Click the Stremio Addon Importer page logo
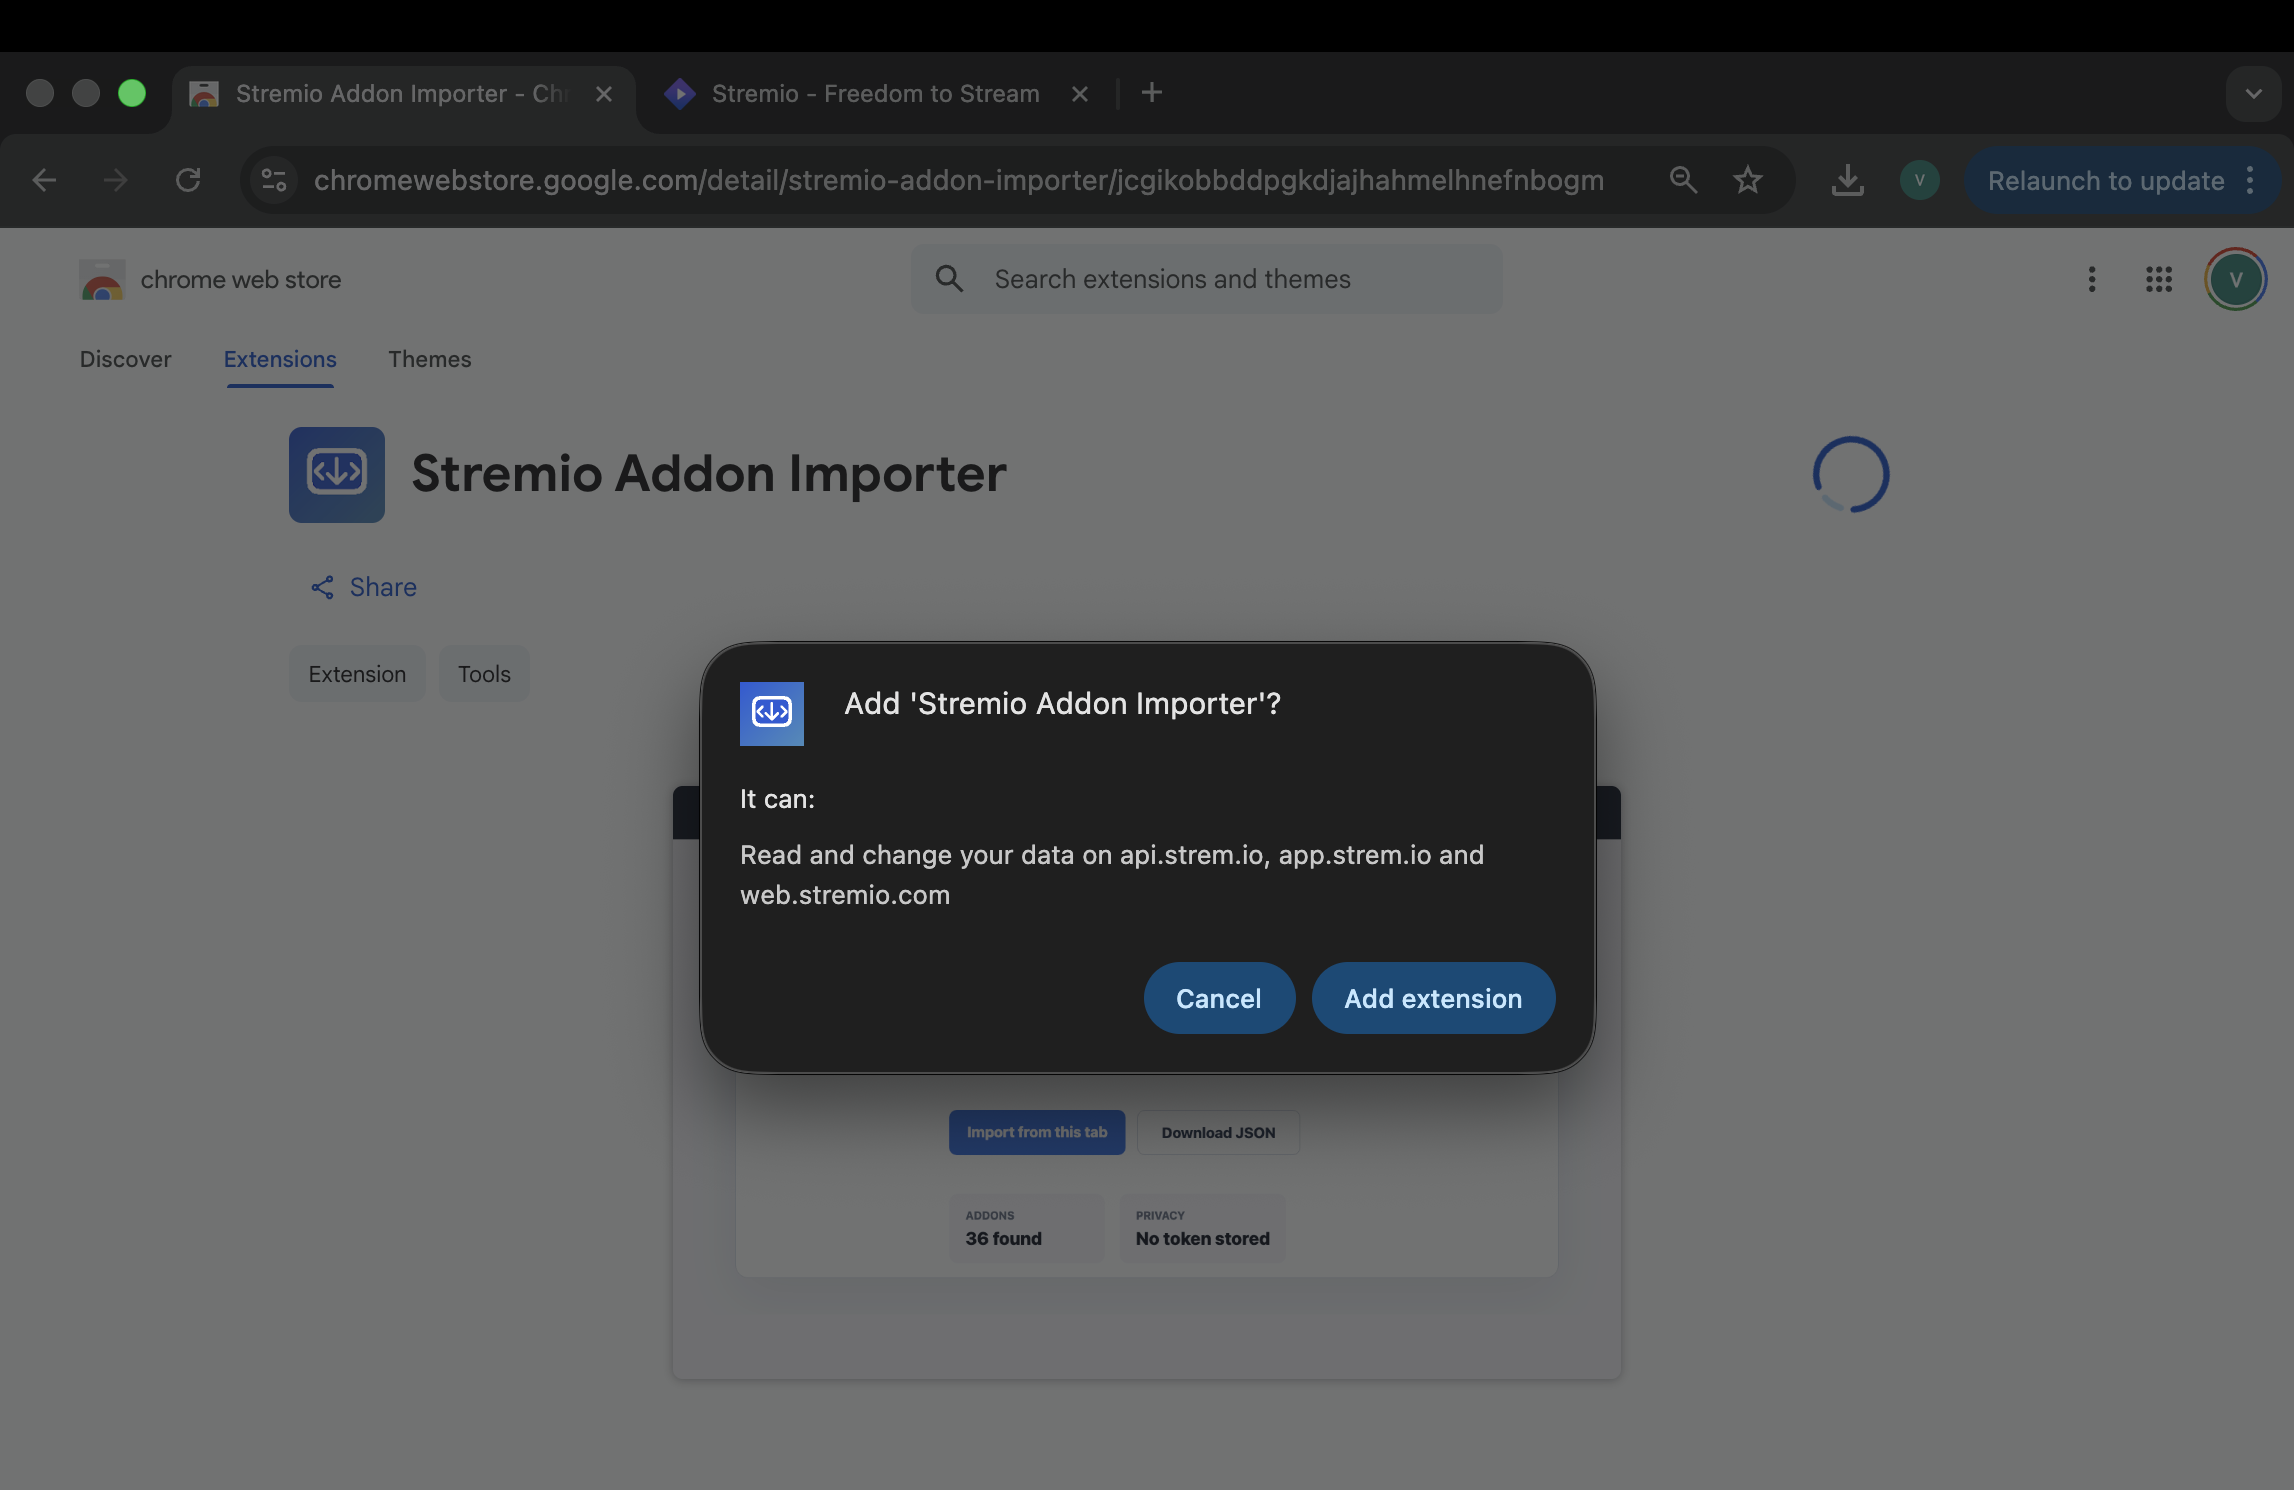Image resolution: width=2294 pixels, height=1490 pixels. [337, 475]
